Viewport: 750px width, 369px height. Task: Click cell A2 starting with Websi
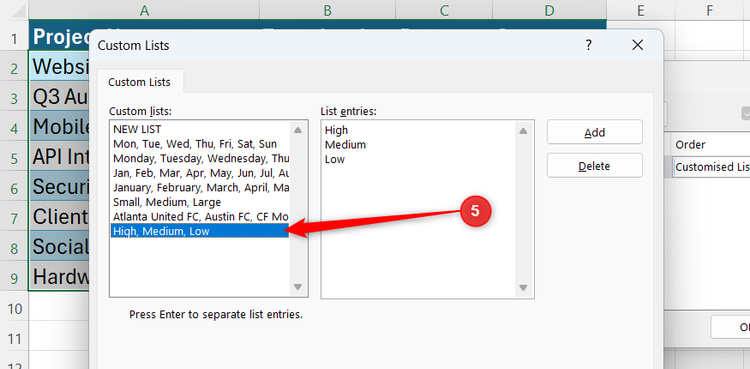(x=60, y=67)
